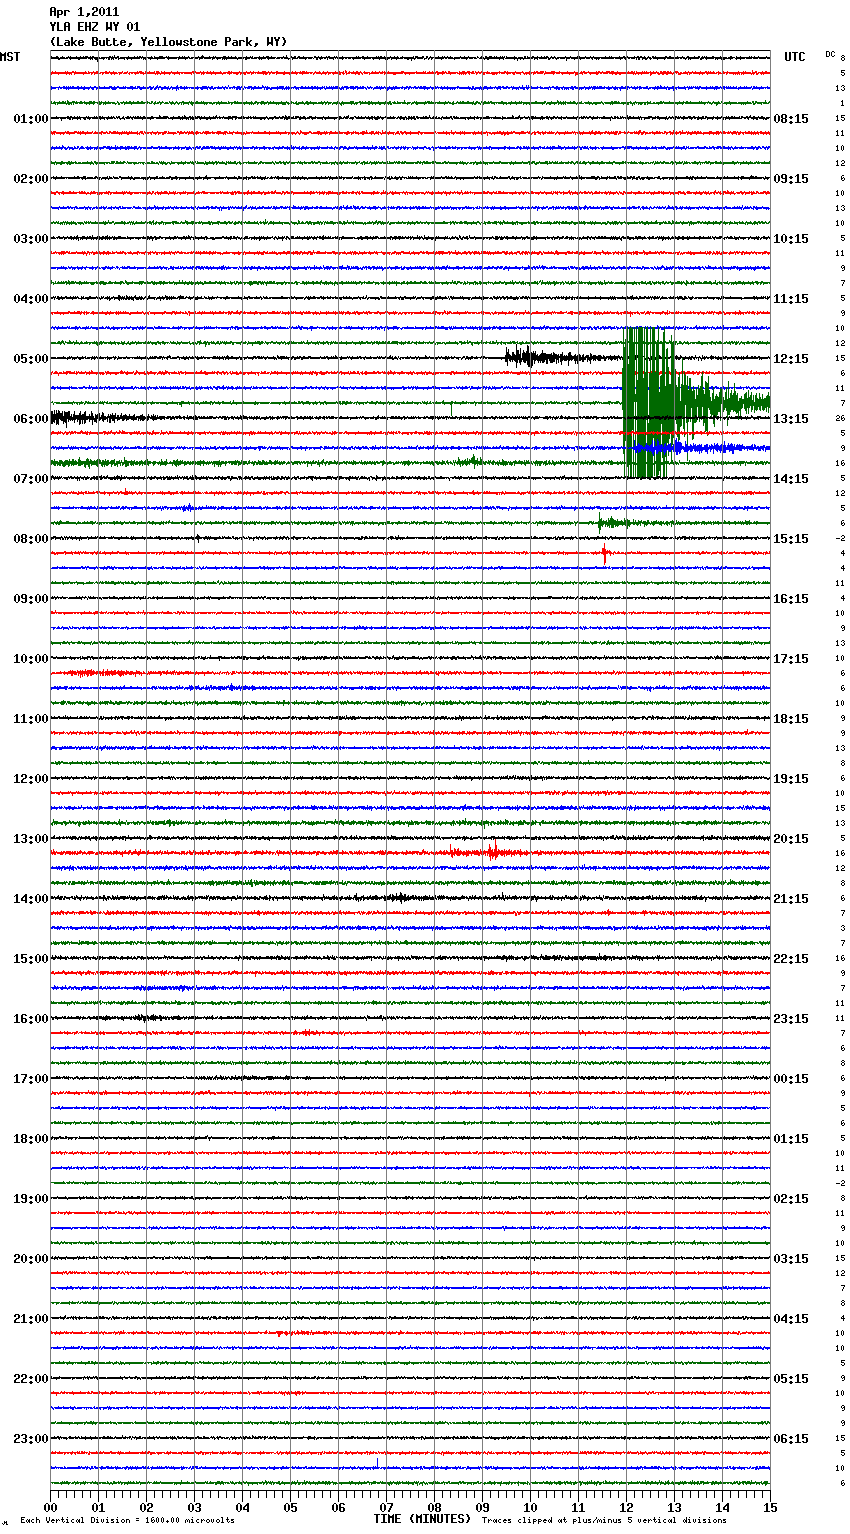This screenshot has width=850, height=1534.
Task: Click the MST time label "14:00"
Action: (31, 899)
